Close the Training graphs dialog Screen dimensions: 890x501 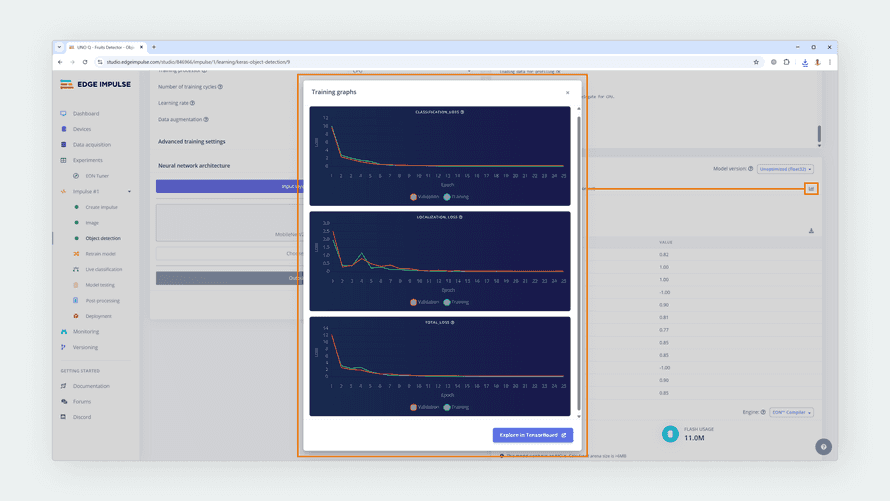click(x=568, y=92)
